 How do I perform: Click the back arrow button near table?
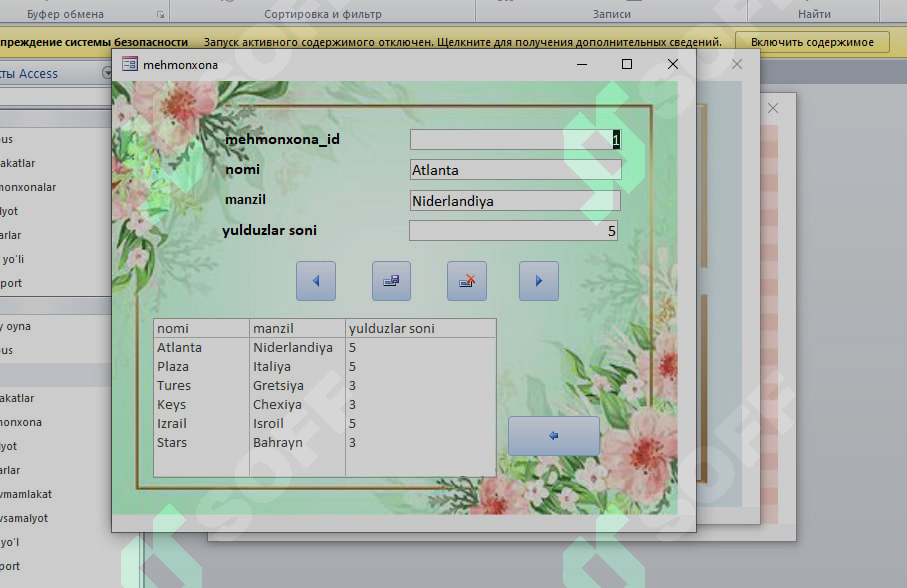[x=554, y=435]
